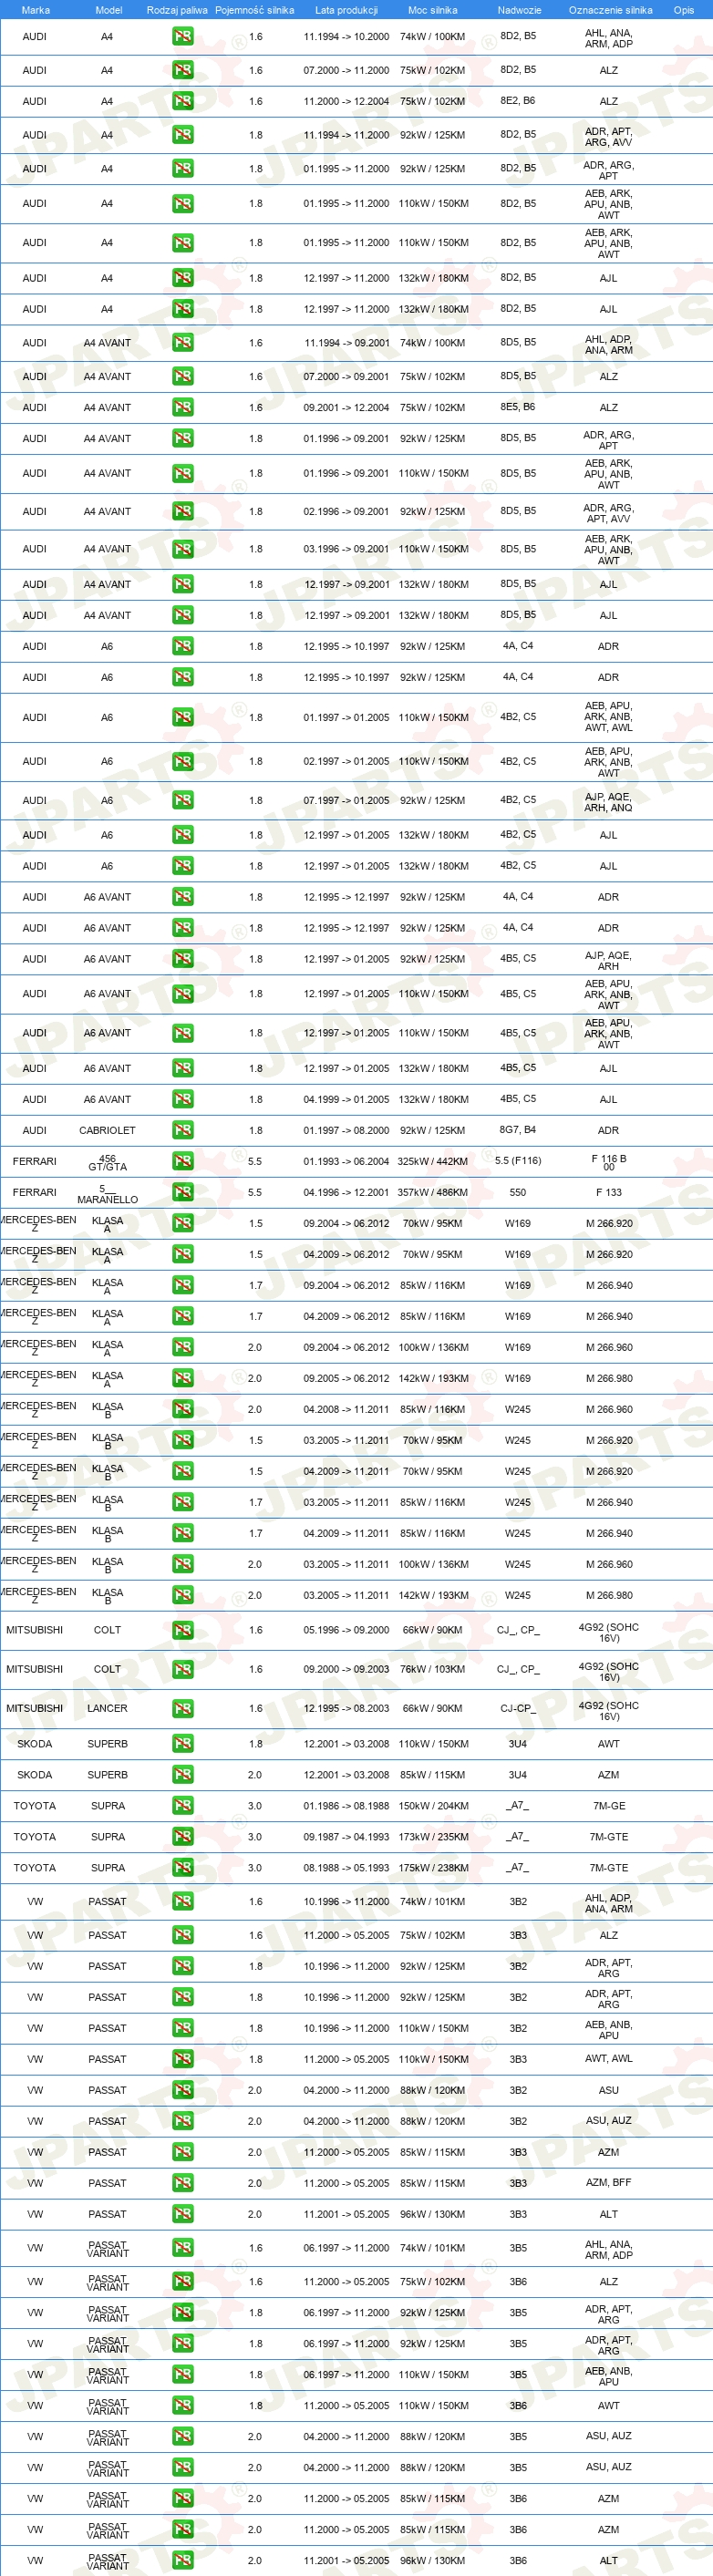The width and height of the screenshot is (713, 2576).
Task: Select the '04.1999 -> 01.2005' production years cell
Action: tap(346, 1100)
